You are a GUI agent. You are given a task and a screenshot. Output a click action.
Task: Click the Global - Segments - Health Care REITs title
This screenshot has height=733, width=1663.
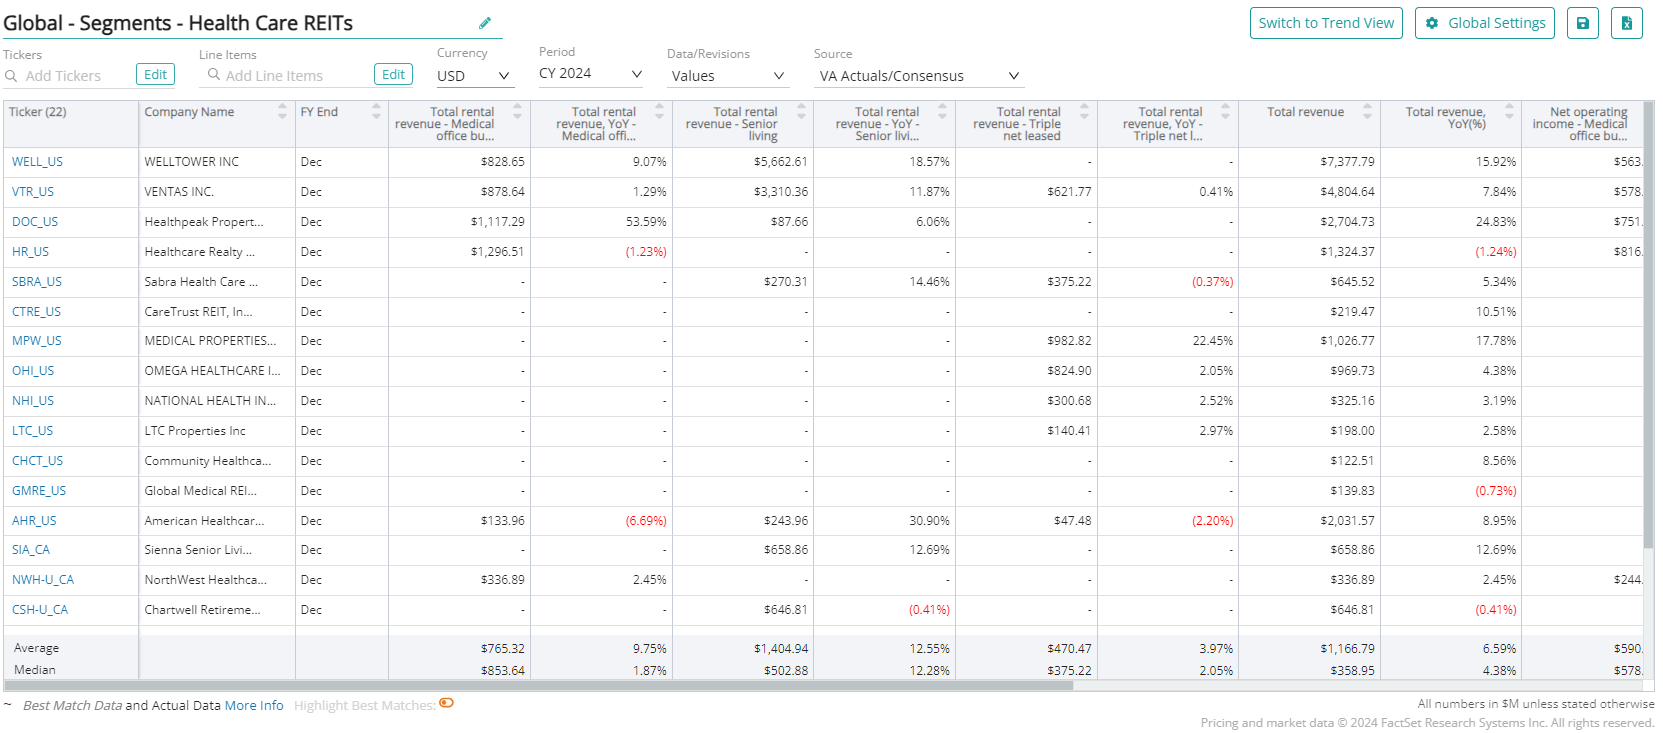(178, 23)
